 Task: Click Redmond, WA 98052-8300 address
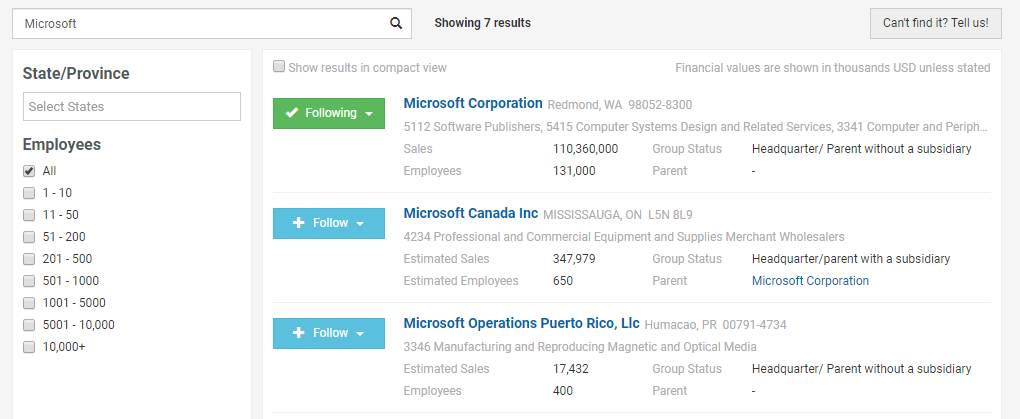pos(620,105)
